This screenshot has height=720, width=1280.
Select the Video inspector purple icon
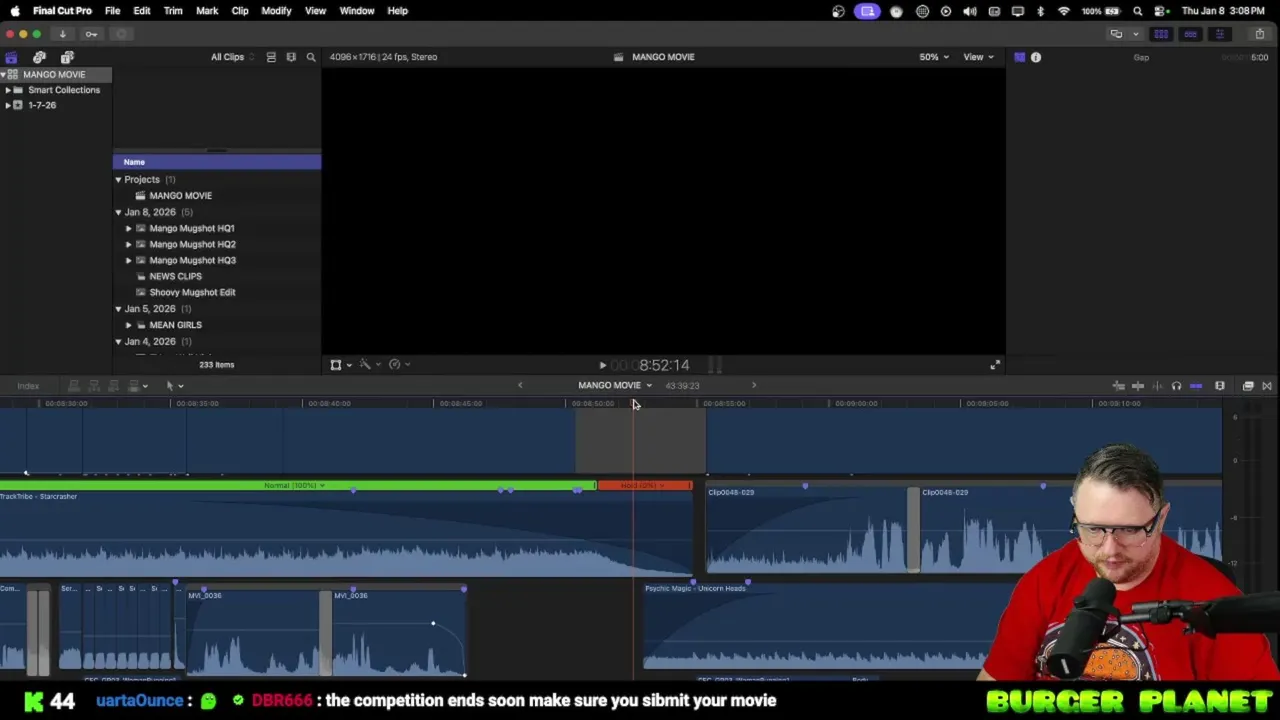click(1019, 57)
